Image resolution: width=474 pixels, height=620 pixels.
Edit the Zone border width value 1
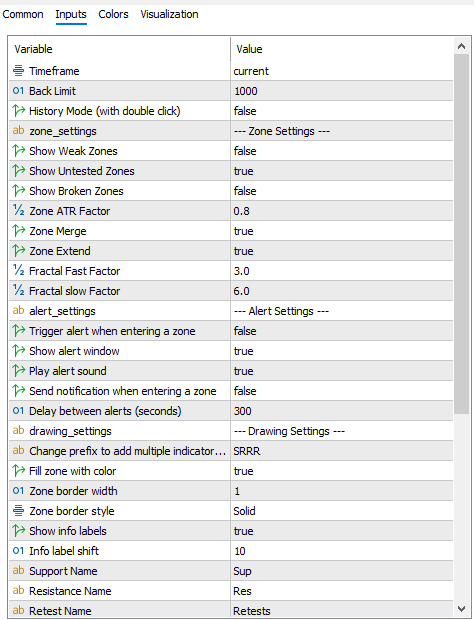(x=342, y=491)
